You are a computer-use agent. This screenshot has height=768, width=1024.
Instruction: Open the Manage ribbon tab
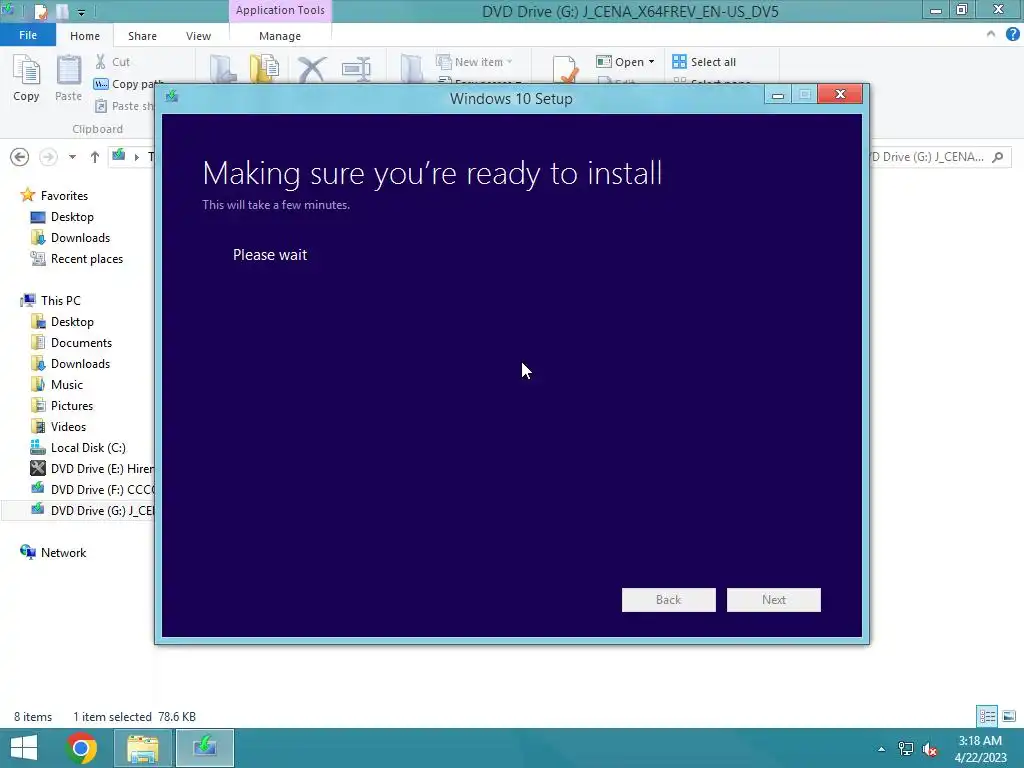click(280, 36)
